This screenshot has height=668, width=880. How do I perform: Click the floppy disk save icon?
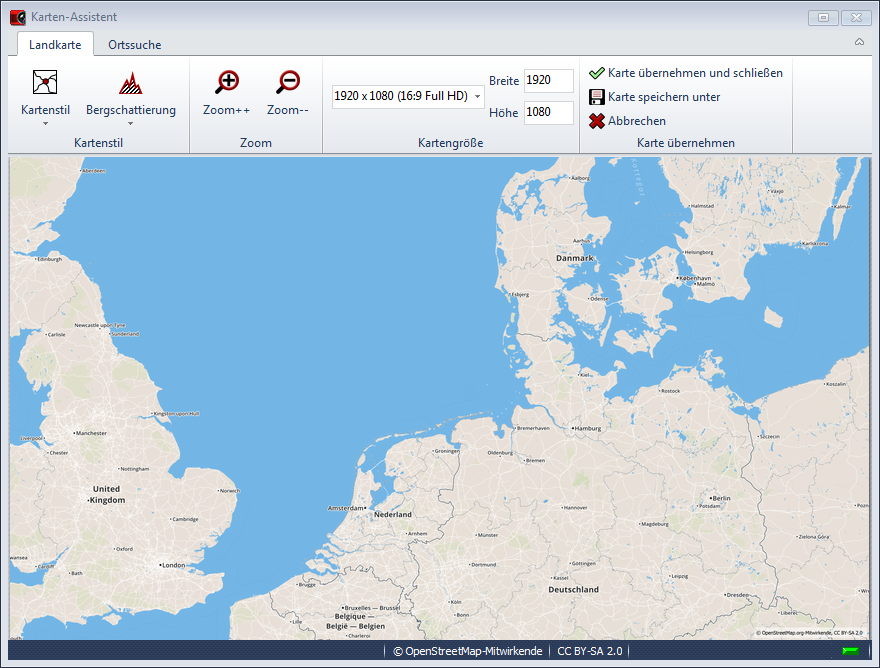click(597, 97)
